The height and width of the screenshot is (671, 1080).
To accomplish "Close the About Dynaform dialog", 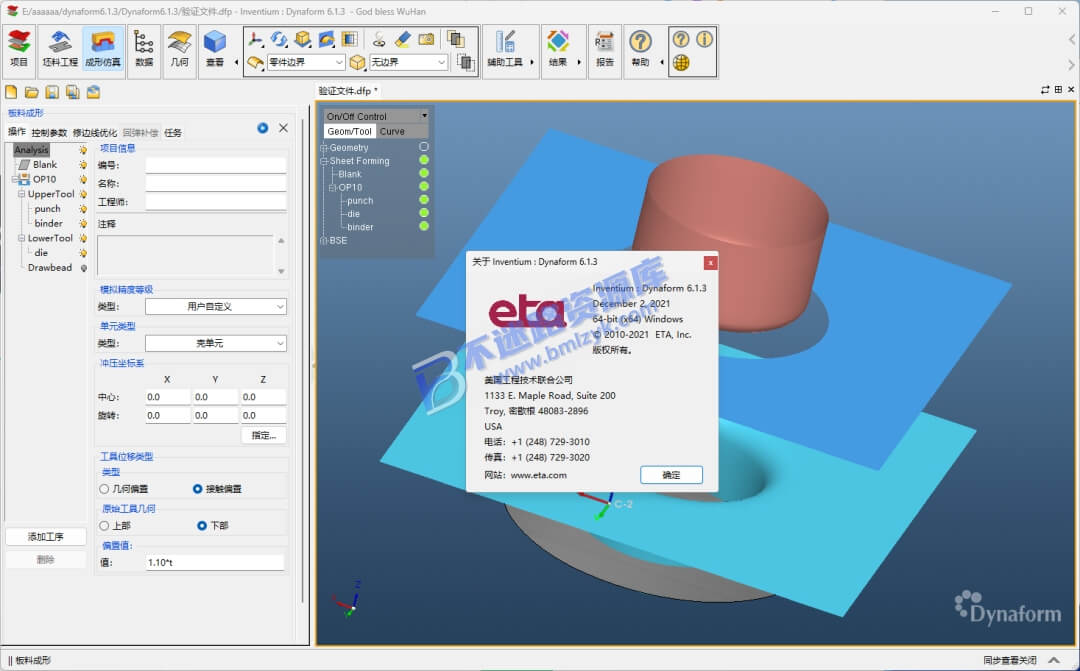I will 710,262.
